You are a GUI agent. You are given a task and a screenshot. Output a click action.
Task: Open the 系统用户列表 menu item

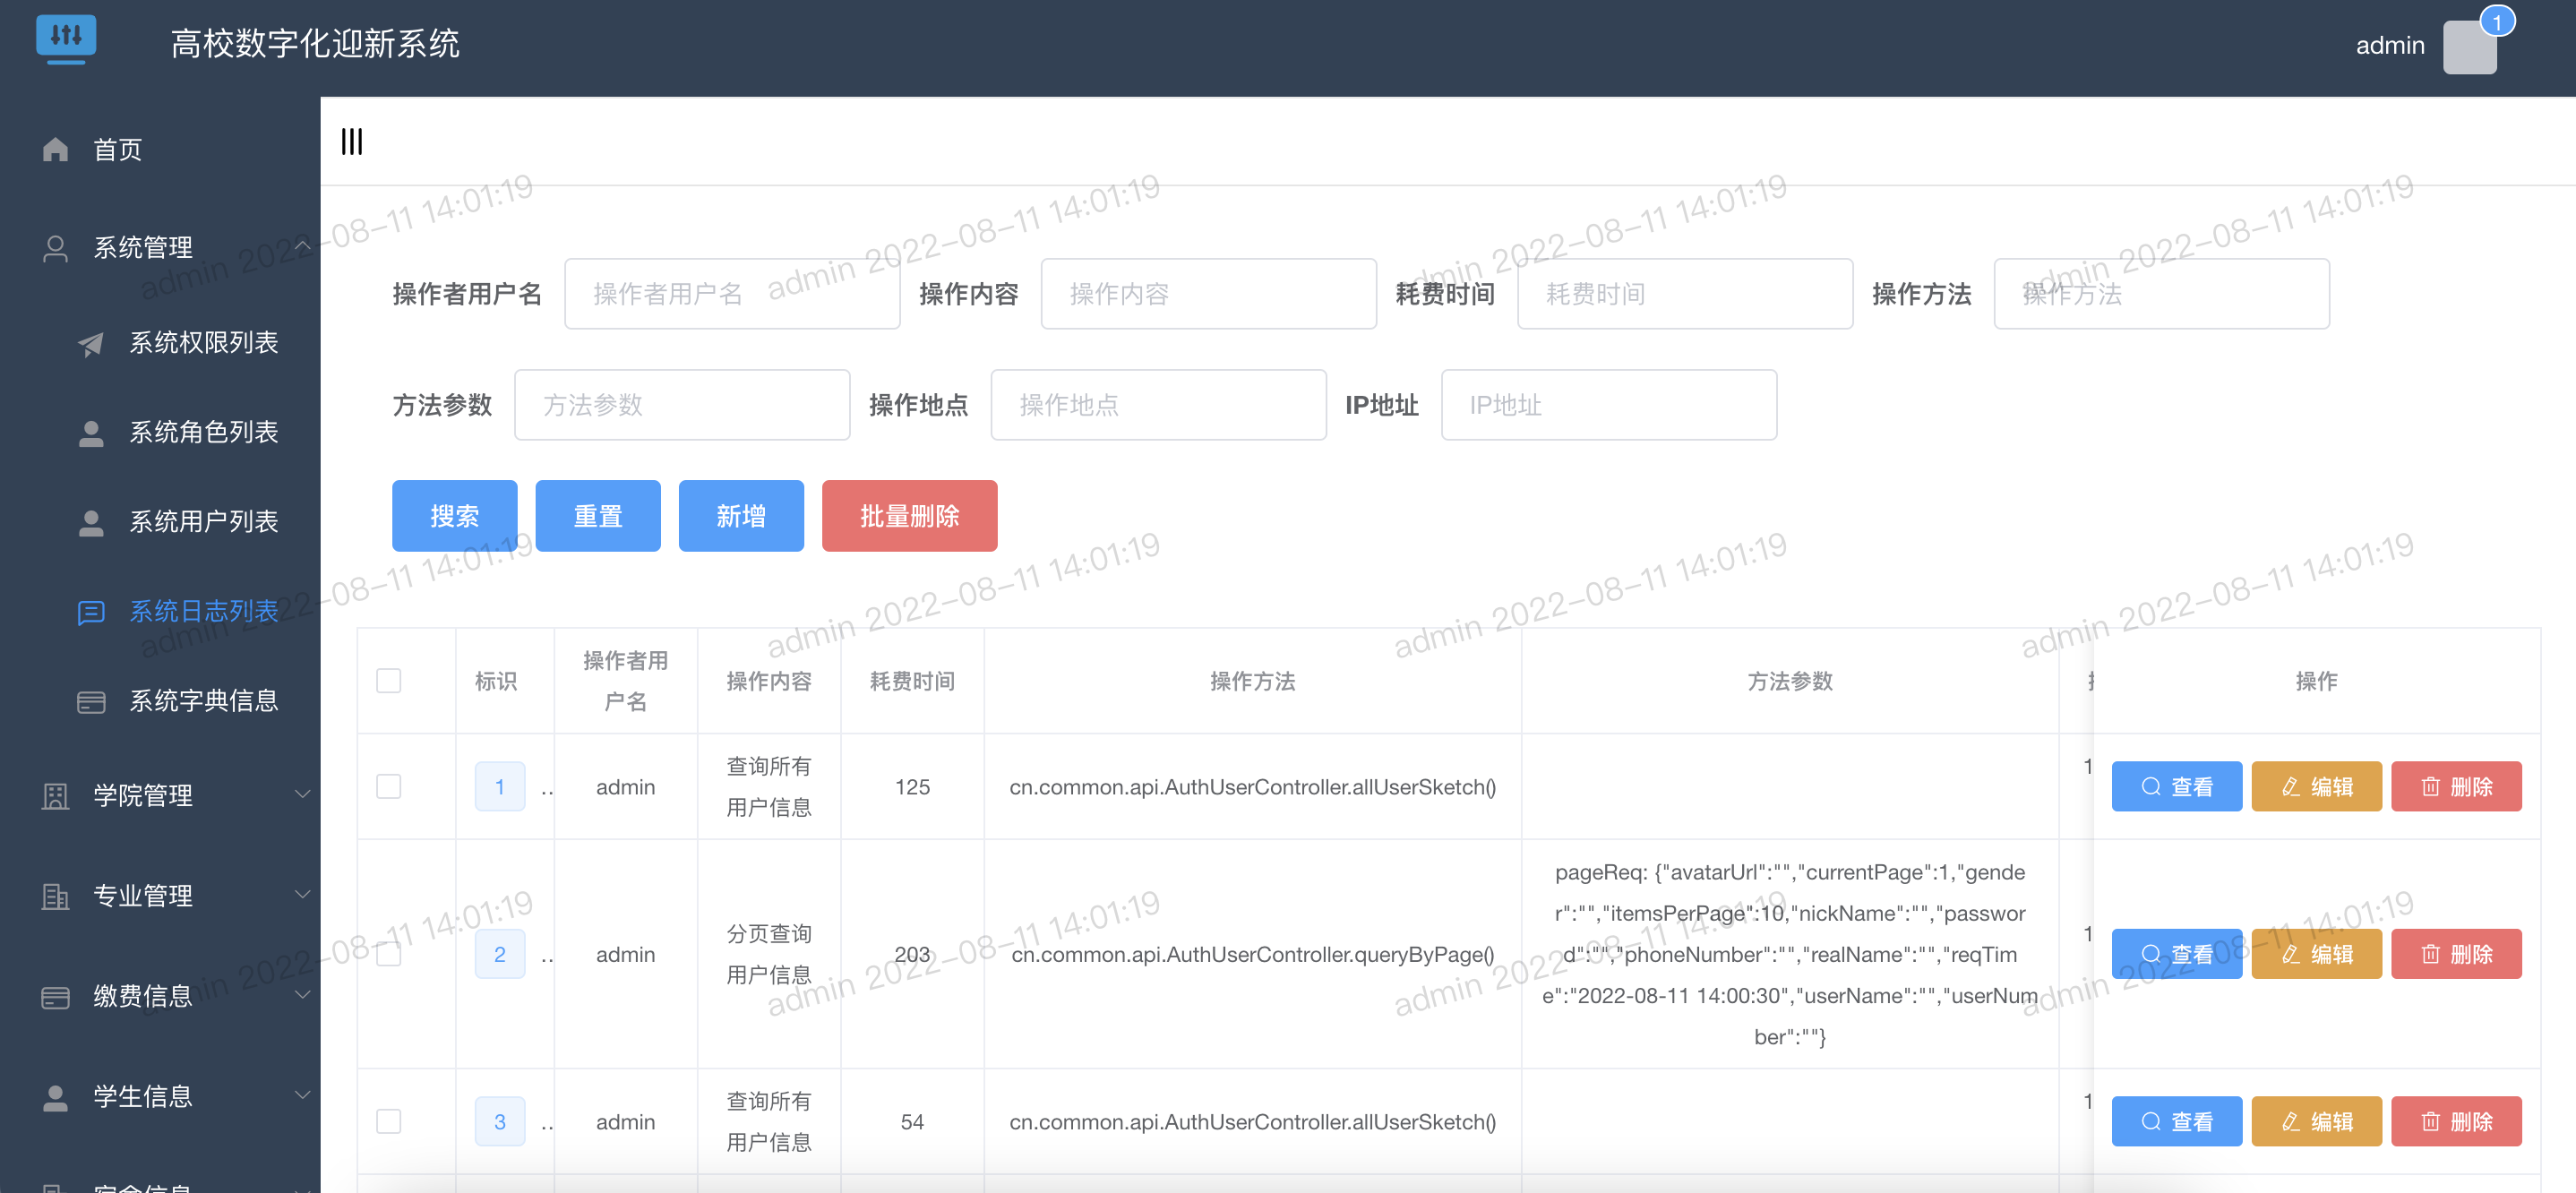tap(160, 522)
